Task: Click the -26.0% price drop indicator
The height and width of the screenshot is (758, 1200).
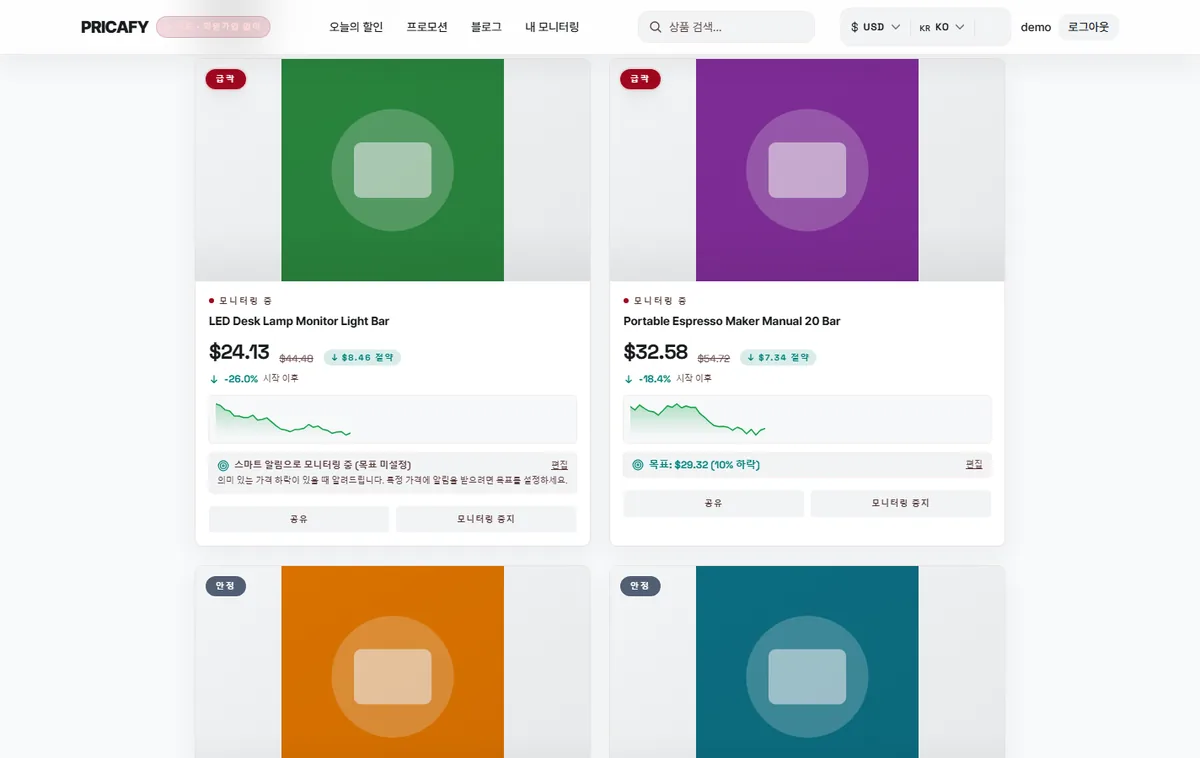Action: [234, 379]
